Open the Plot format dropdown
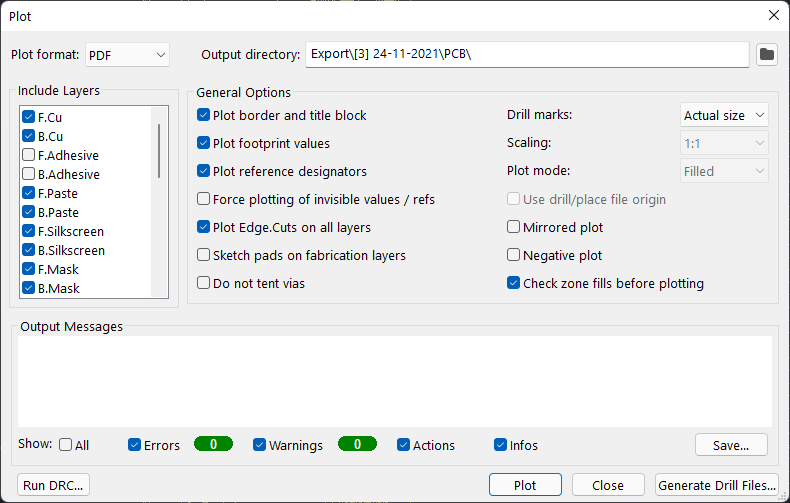The width and height of the screenshot is (790, 503). 127,55
